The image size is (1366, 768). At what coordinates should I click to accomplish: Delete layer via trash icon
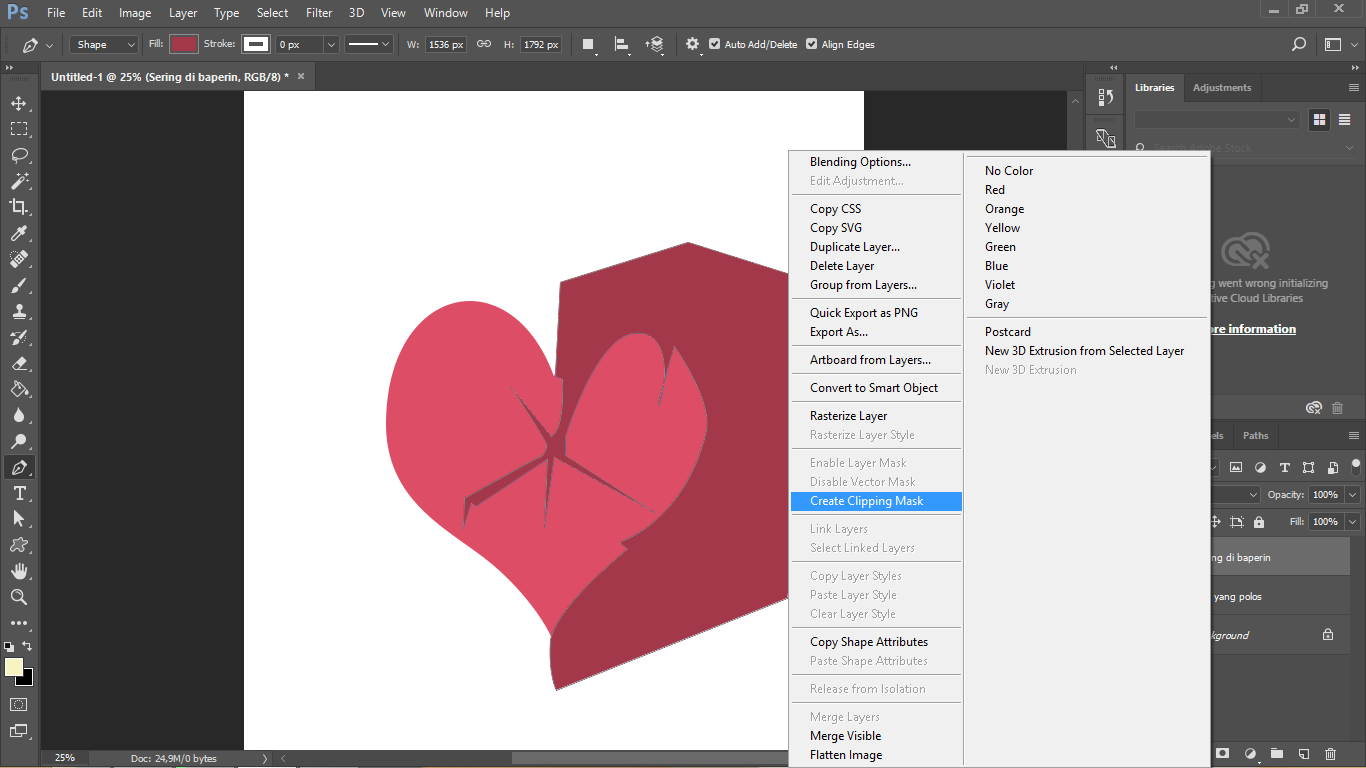(x=1330, y=754)
